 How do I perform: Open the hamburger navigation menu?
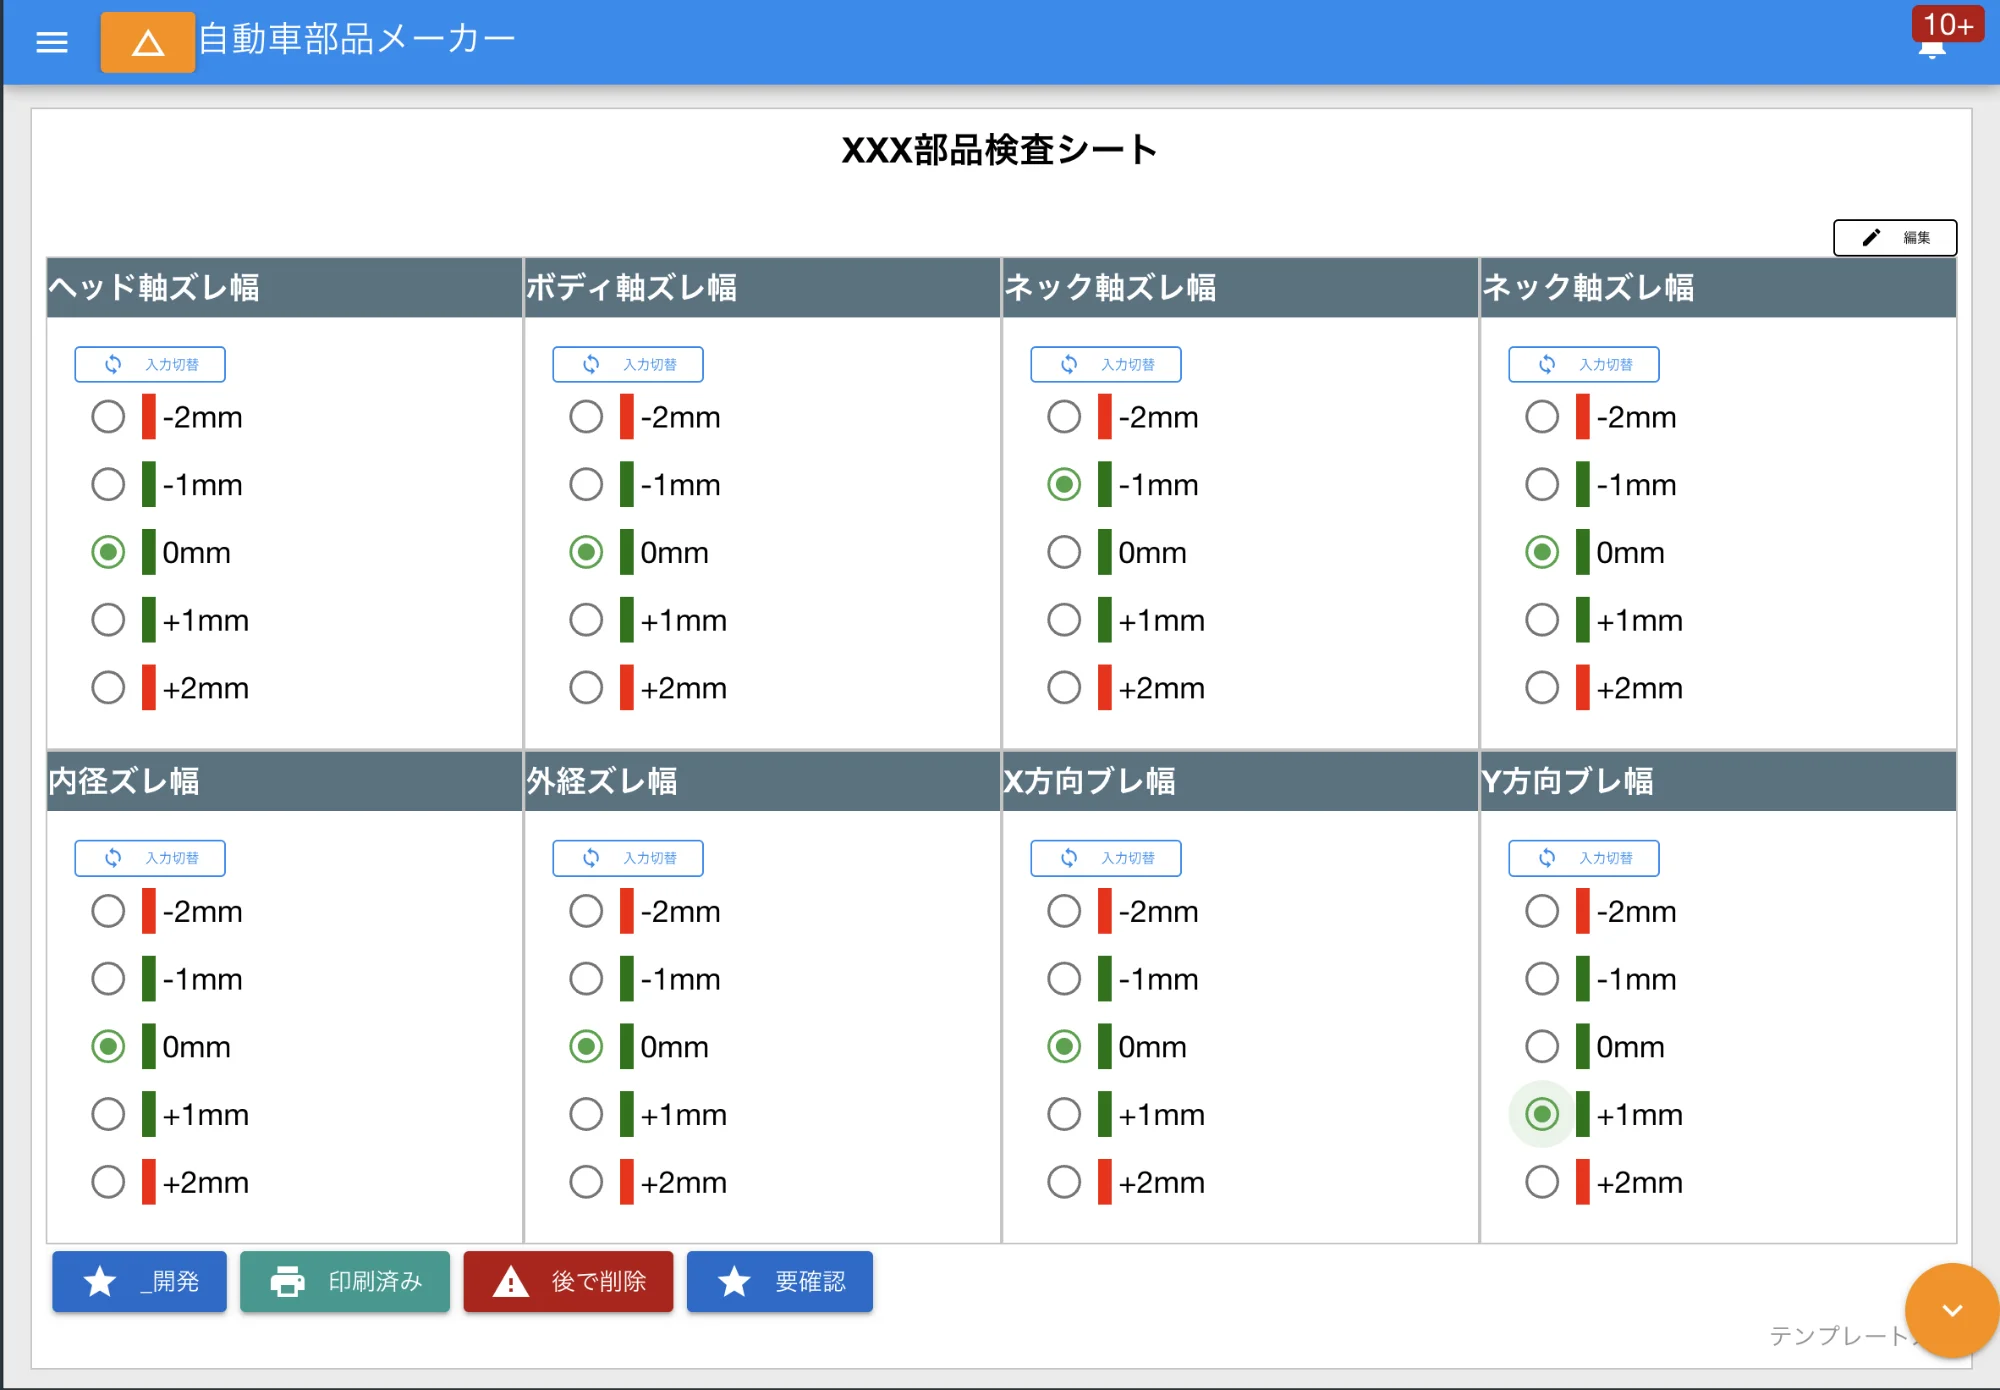pos(51,42)
